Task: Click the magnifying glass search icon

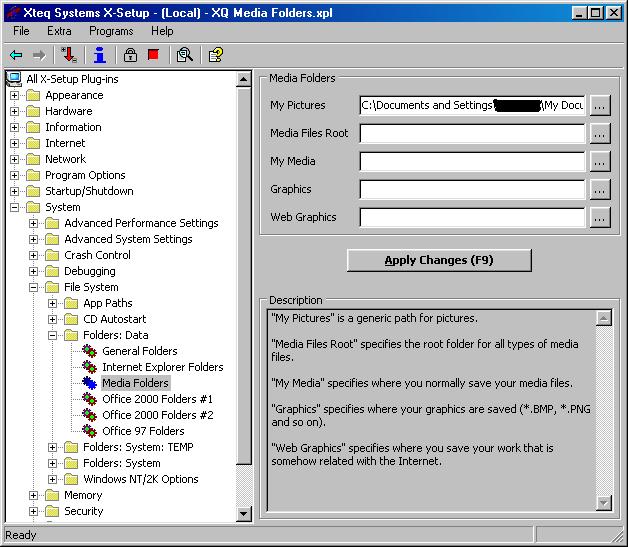Action: [x=184, y=55]
